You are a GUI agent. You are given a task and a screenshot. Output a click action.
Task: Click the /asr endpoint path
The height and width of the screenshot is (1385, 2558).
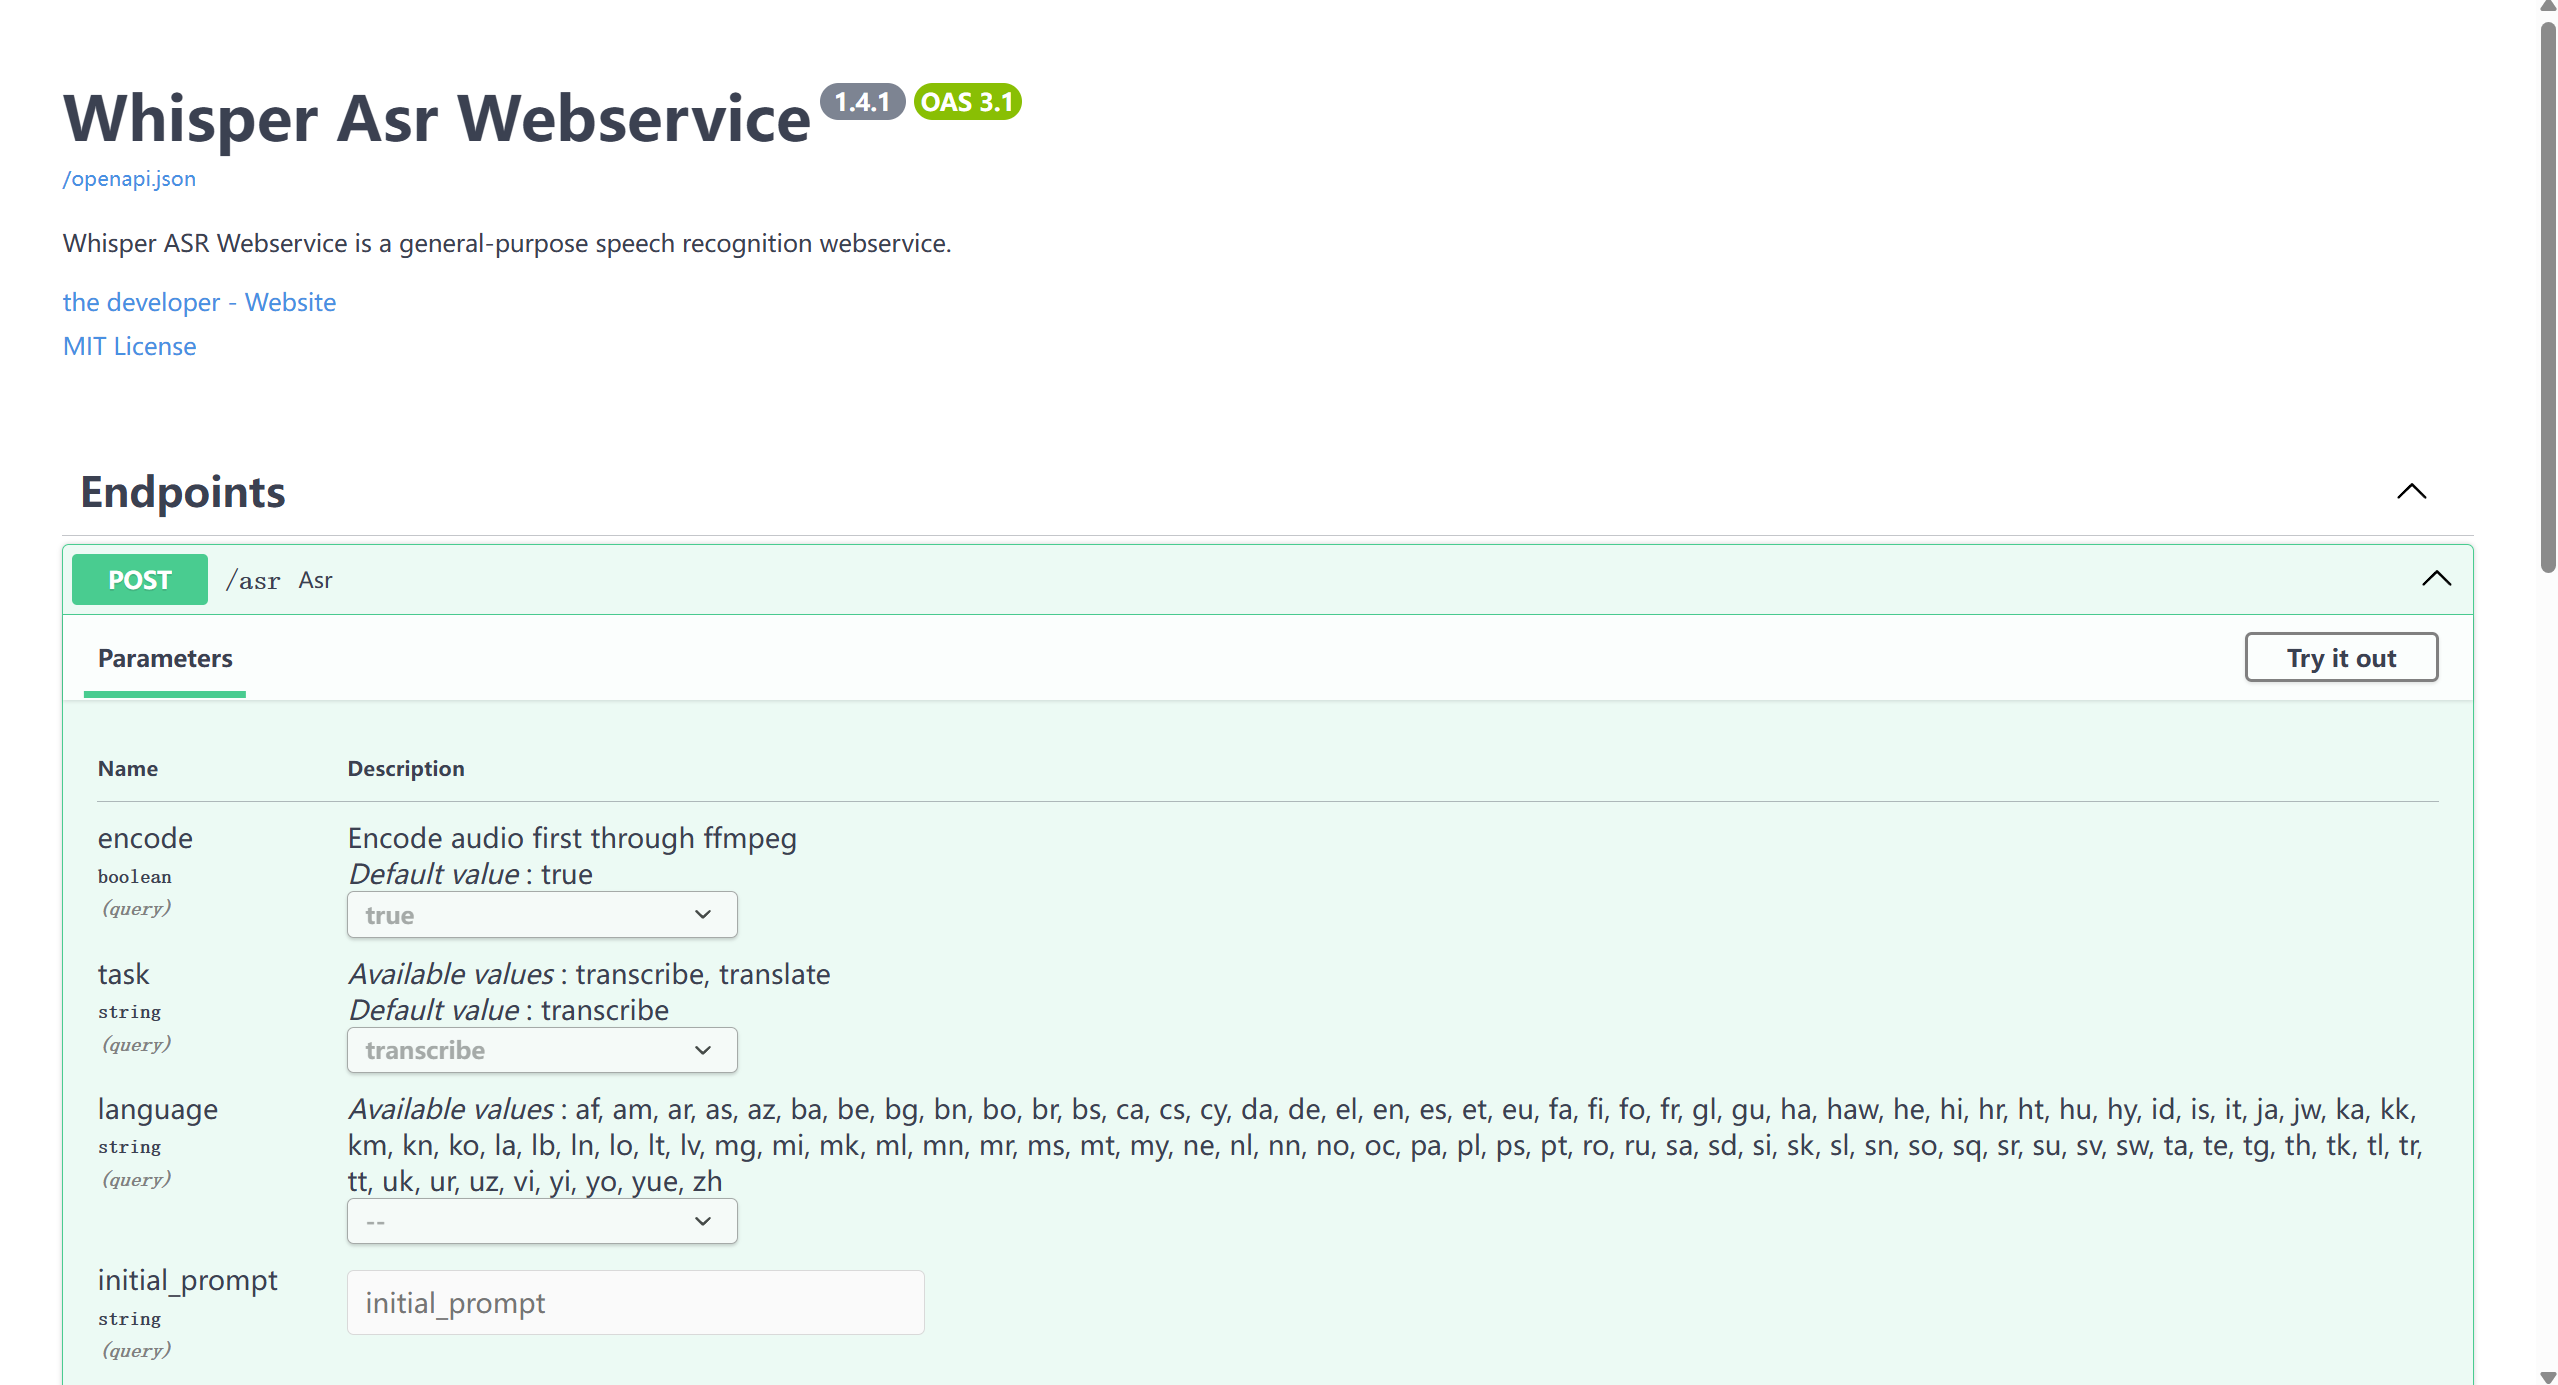252,580
